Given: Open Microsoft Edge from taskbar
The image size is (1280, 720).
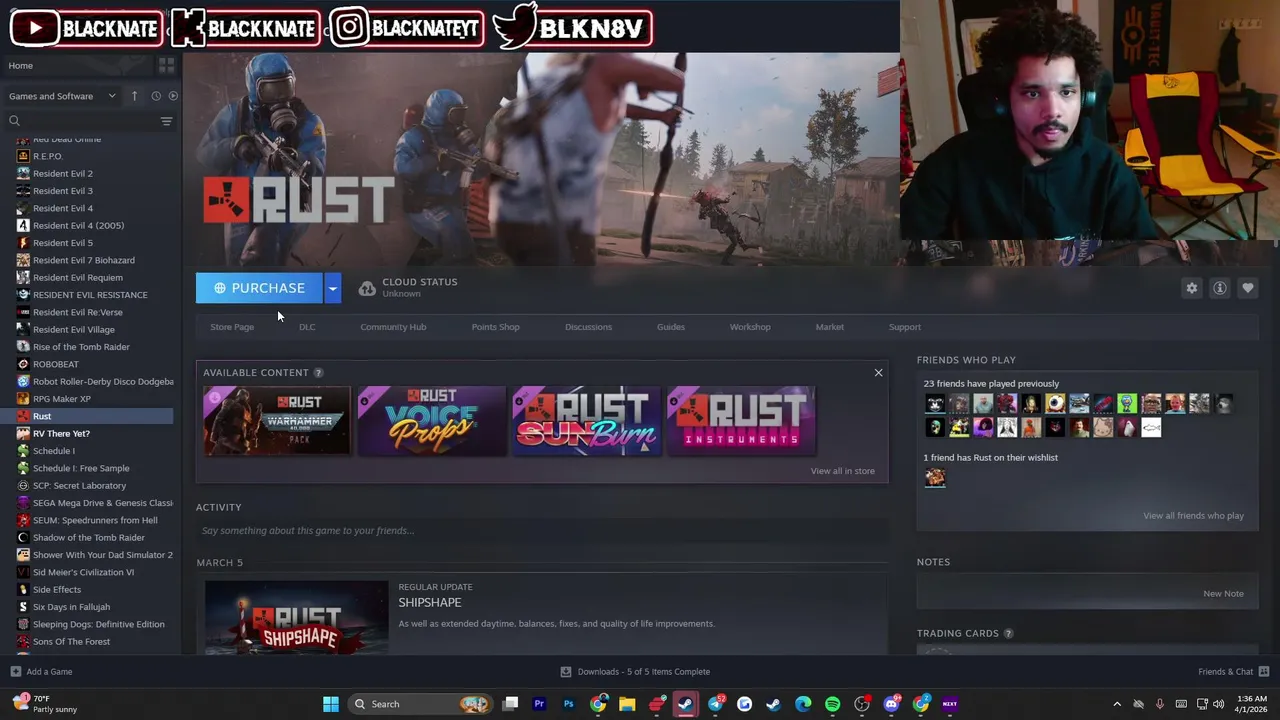Looking at the screenshot, I should (x=803, y=704).
